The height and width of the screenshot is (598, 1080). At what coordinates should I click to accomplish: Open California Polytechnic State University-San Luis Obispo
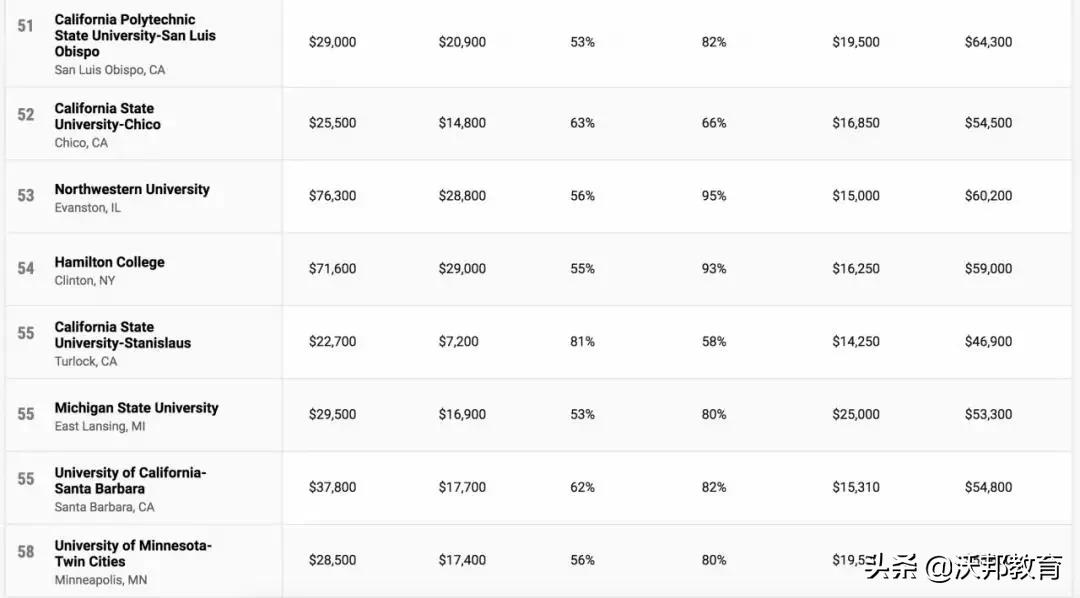(x=135, y=35)
